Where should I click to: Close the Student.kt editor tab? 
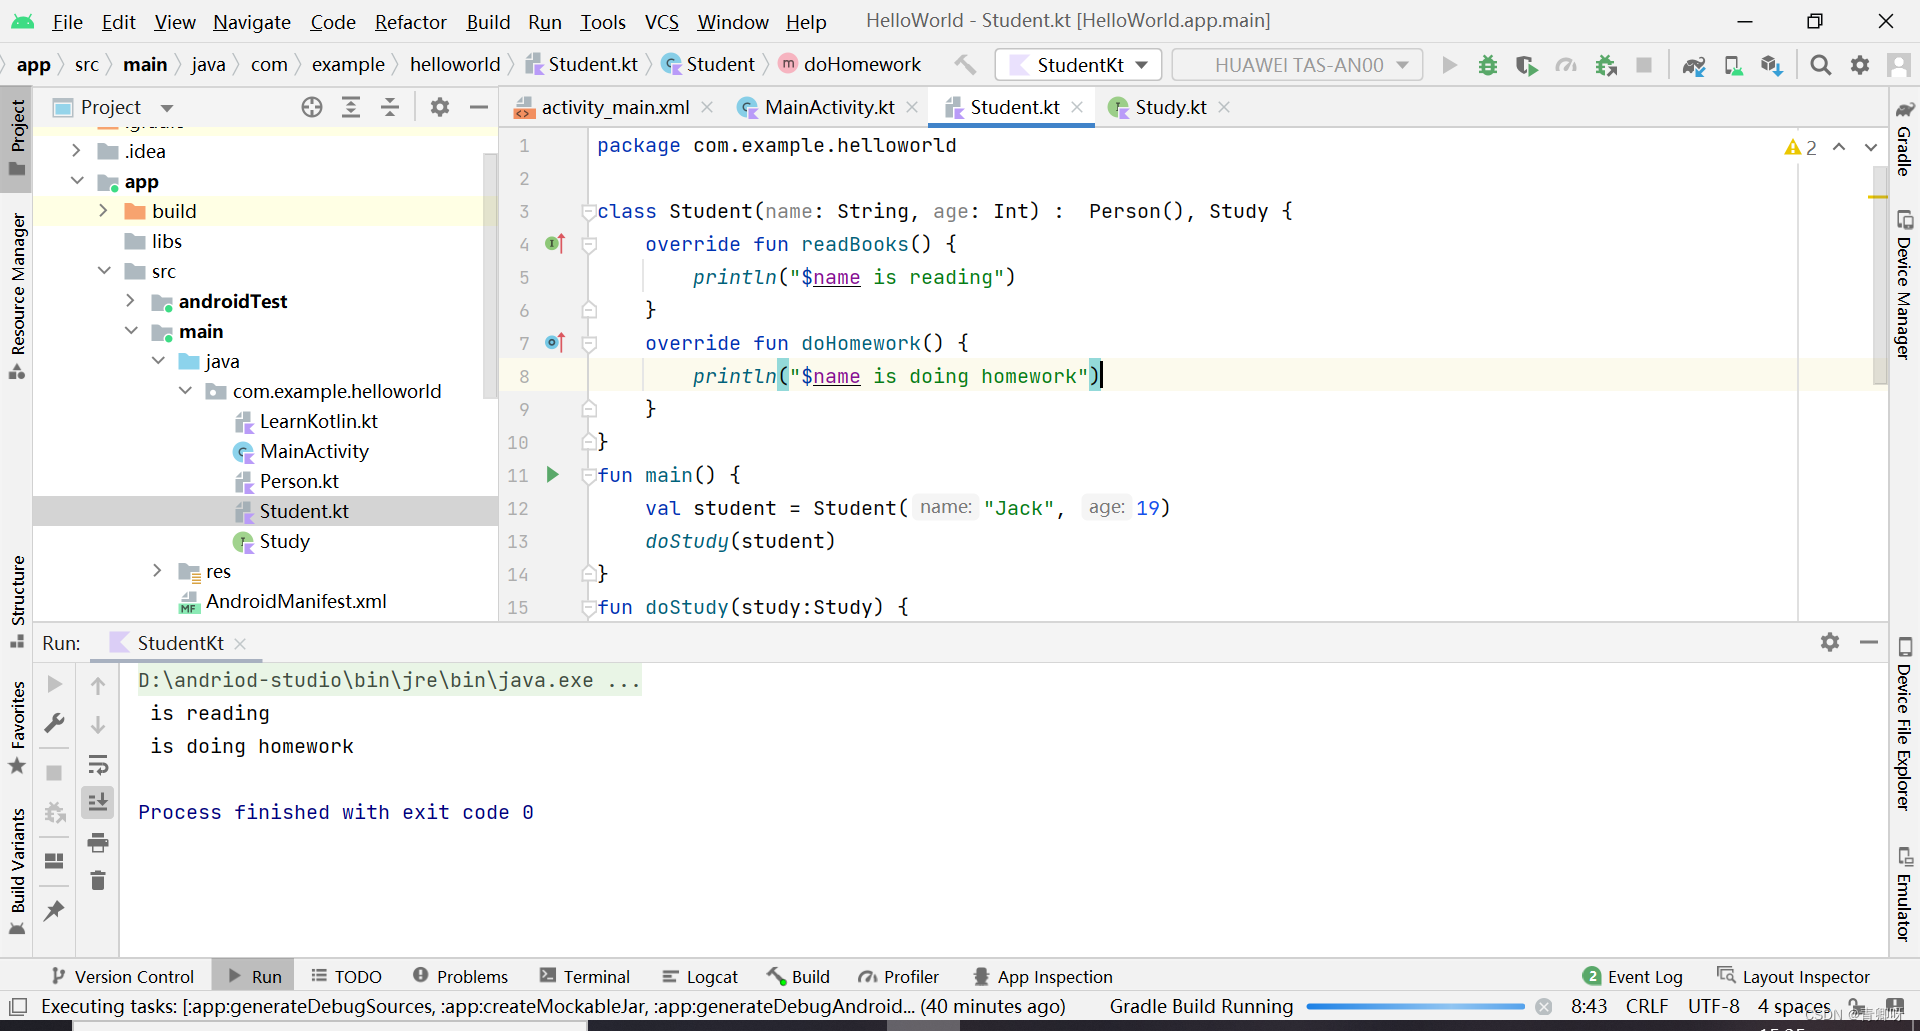[x=1077, y=107]
